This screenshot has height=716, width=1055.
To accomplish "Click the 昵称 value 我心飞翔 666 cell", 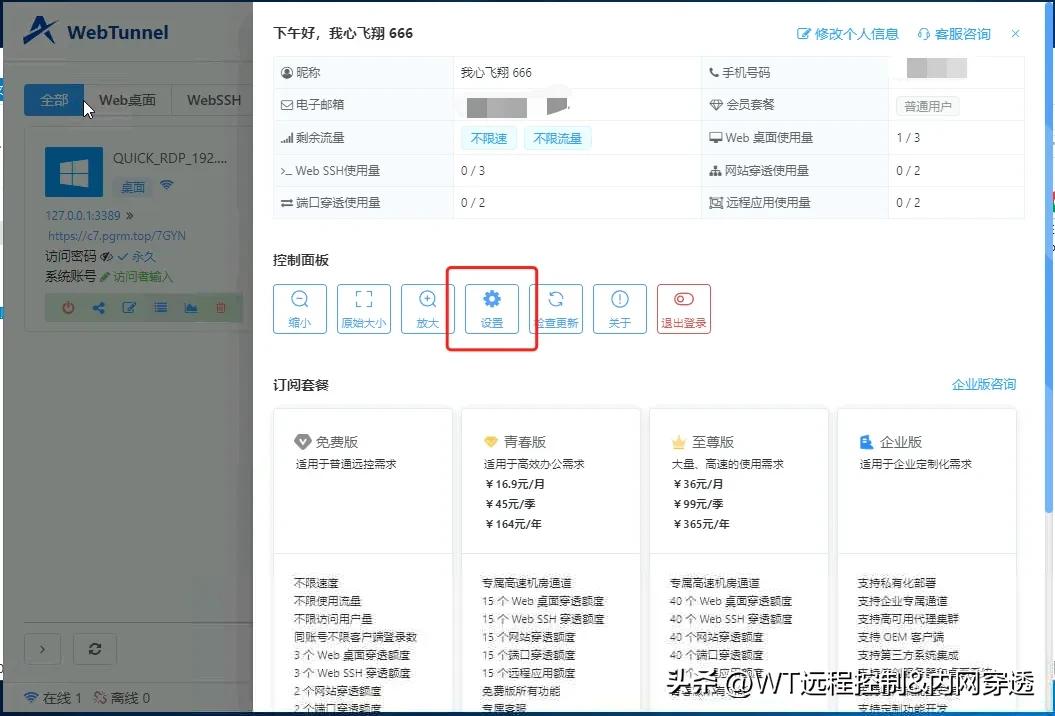I will 577,73.
